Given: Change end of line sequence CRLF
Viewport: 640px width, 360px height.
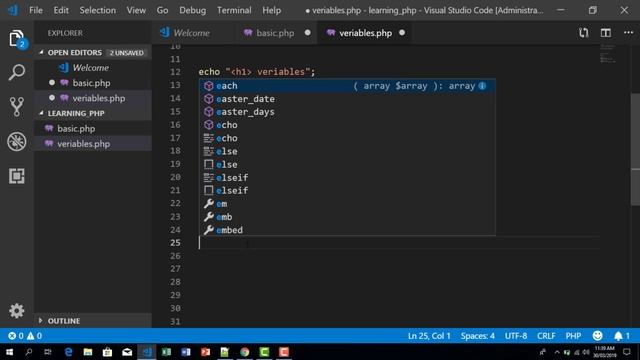Looking at the screenshot, I should pos(546,336).
